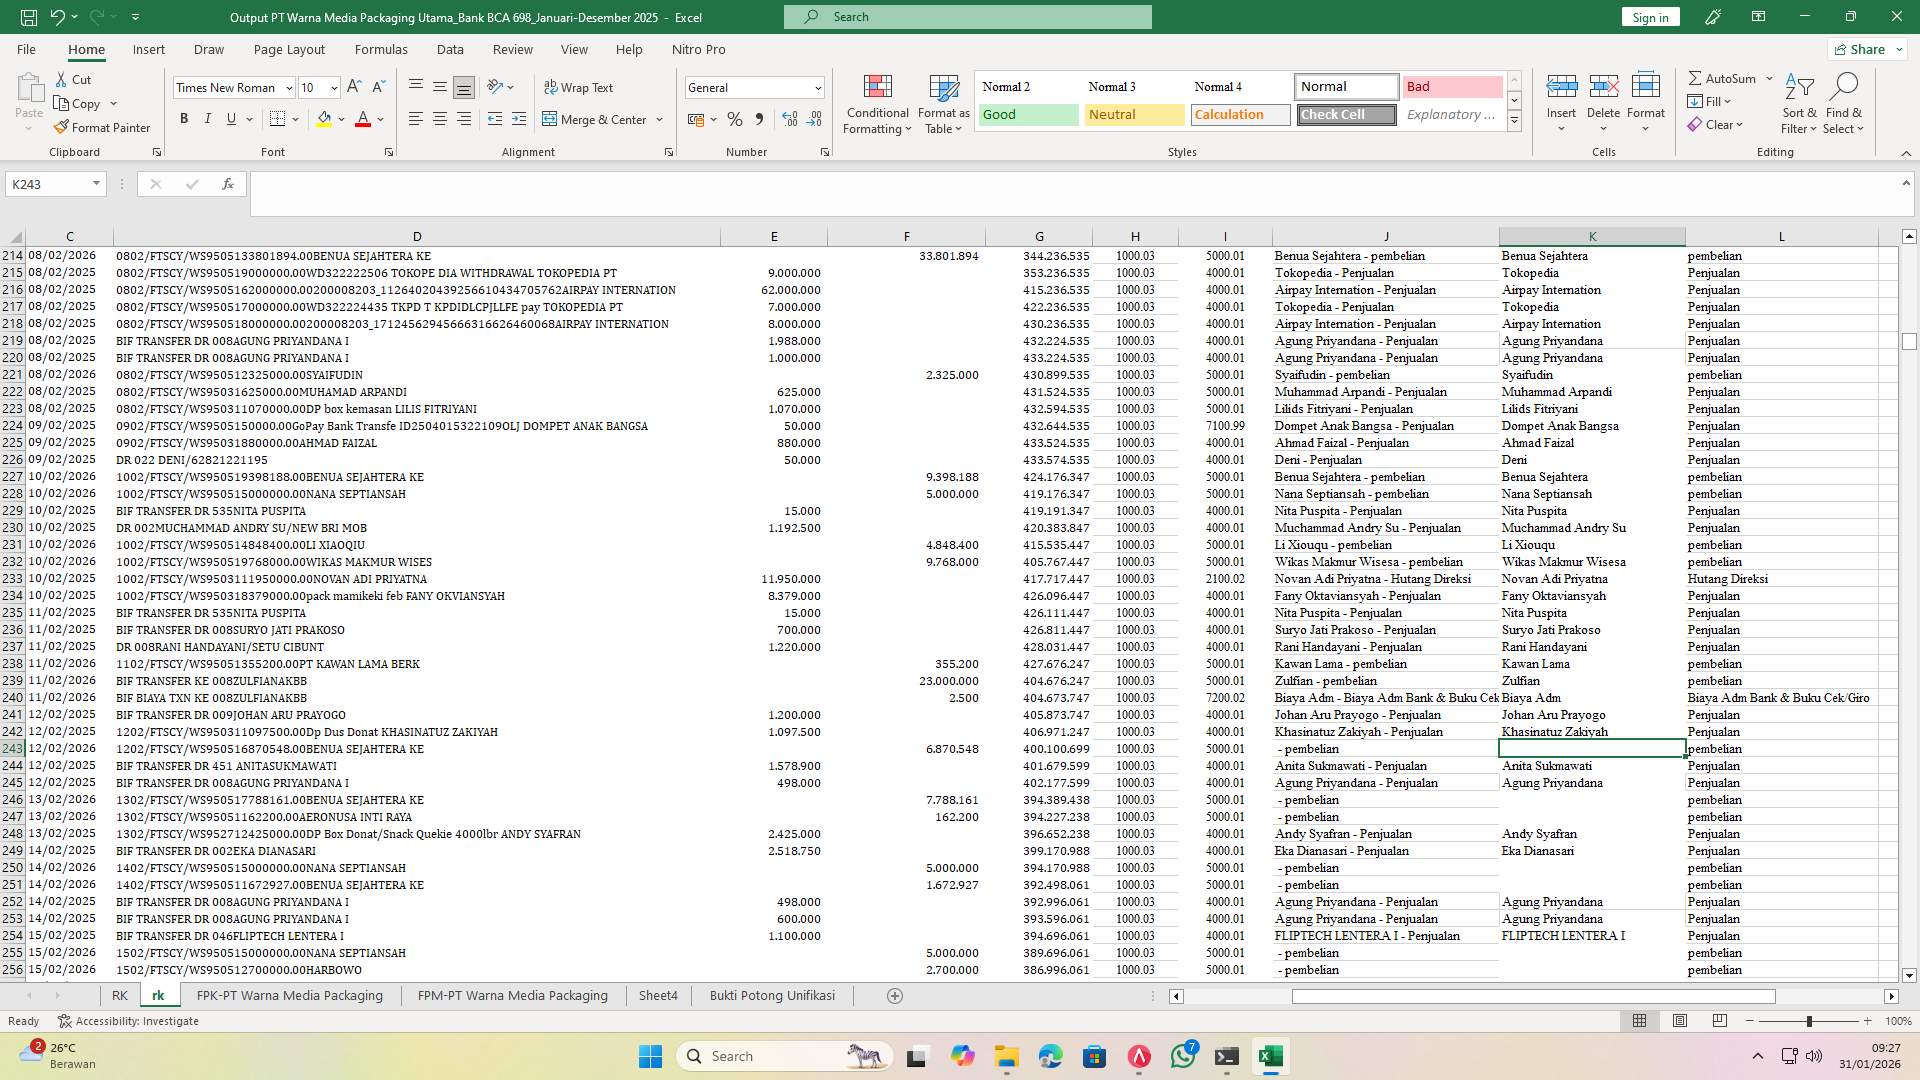The height and width of the screenshot is (1080, 1920).
Task: Open the font name dropdown
Action: tap(289, 87)
